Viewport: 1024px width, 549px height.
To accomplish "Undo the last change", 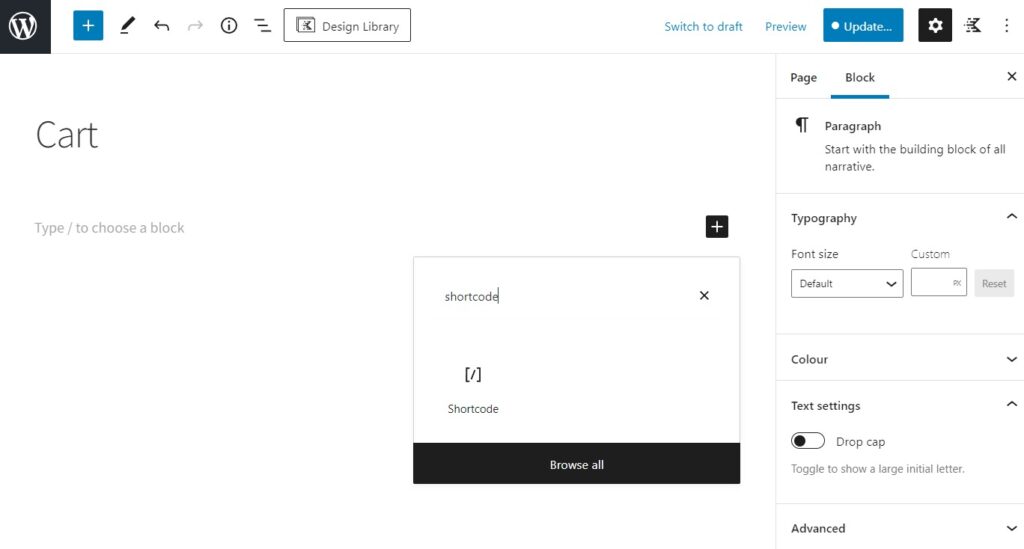I will (x=161, y=26).
